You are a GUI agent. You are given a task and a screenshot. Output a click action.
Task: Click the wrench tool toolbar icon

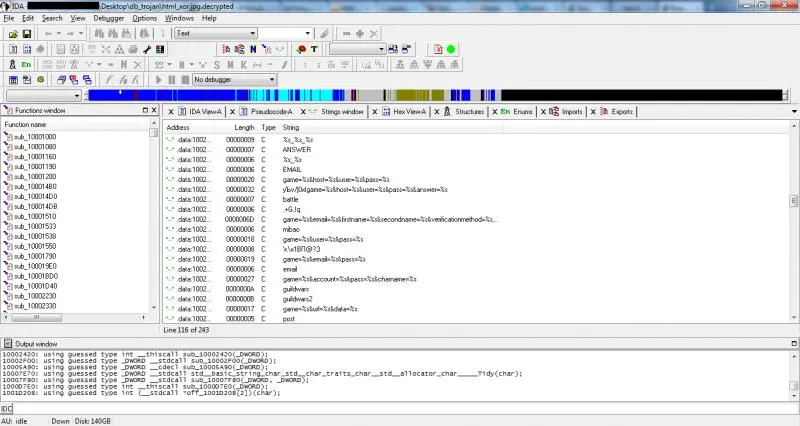147,49
